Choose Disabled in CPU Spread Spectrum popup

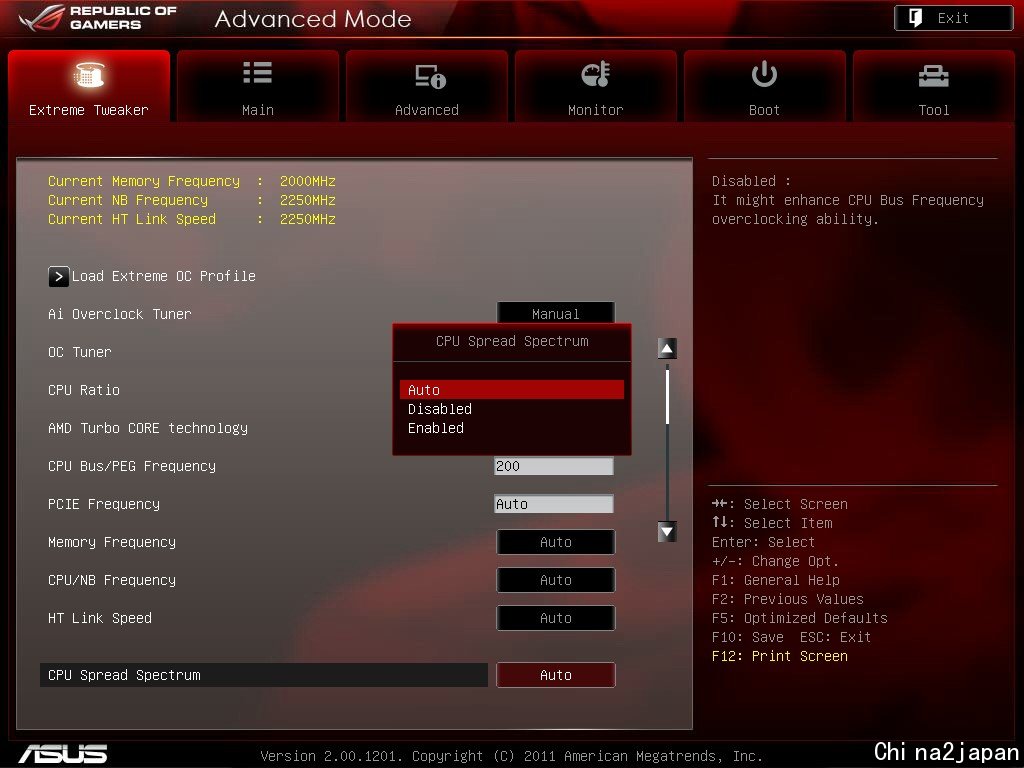tap(511, 409)
